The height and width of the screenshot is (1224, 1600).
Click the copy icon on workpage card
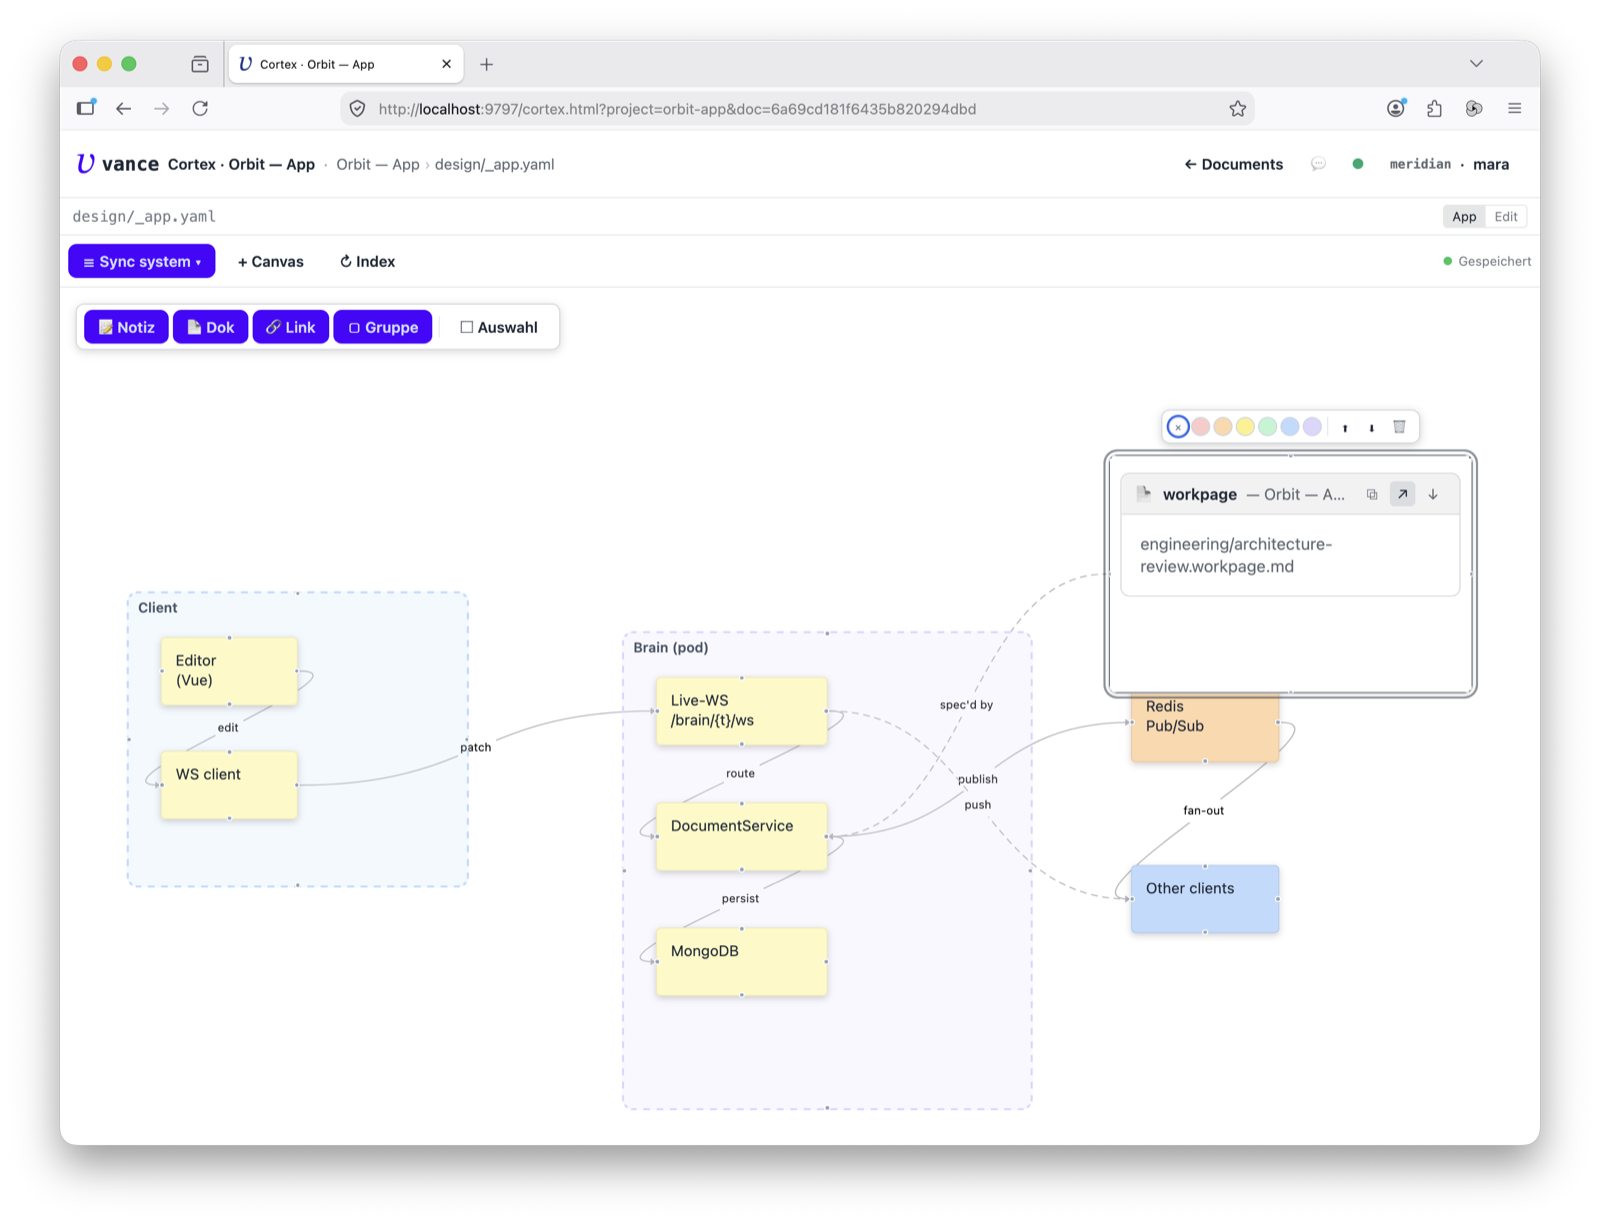tap(1372, 494)
